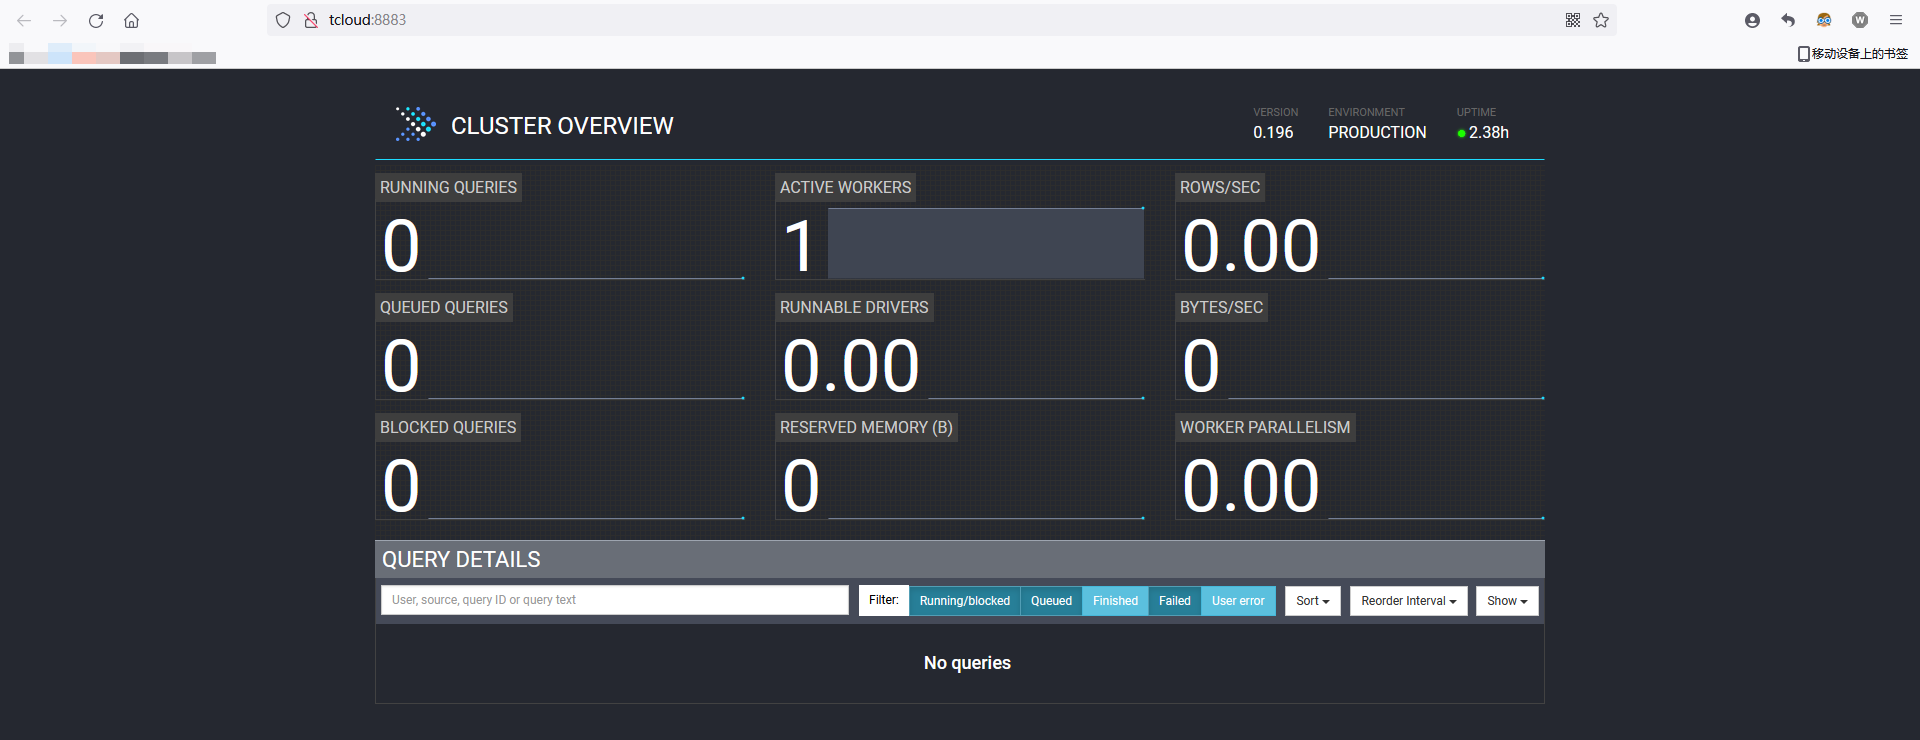The width and height of the screenshot is (1920, 740).
Task: Open the Reorder Interval dropdown
Action: click(x=1409, y=601)
